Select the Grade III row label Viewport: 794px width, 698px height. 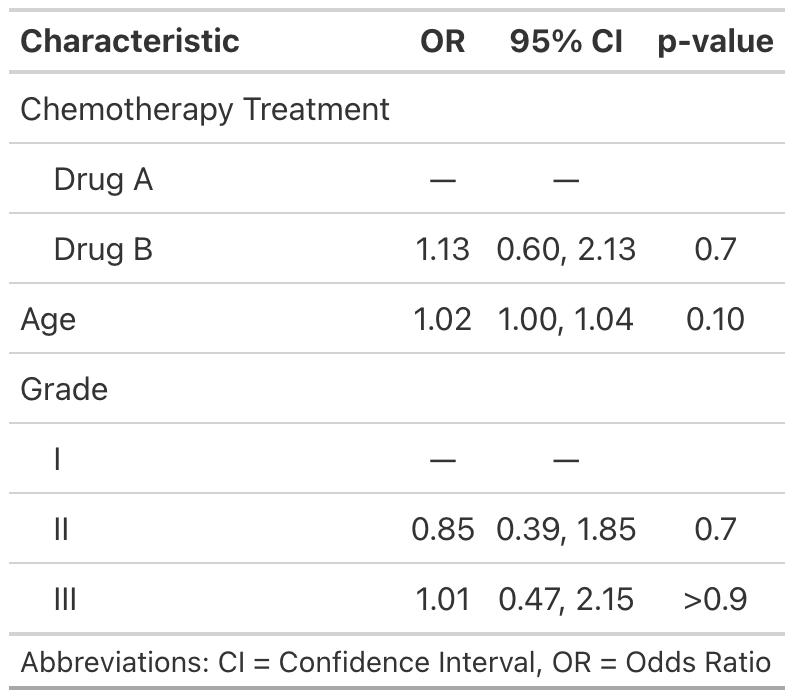[65, 599]
